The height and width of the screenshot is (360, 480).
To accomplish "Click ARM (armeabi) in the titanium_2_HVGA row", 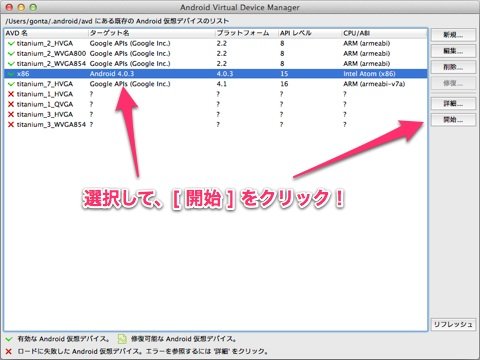I will (367, 44).
